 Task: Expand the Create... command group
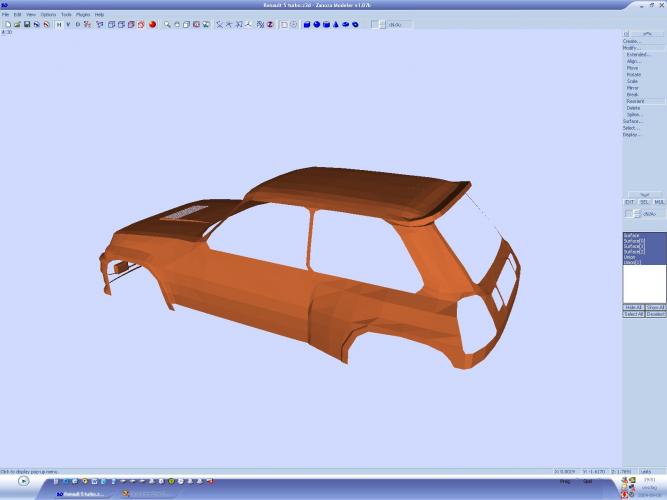coord(632,41)
